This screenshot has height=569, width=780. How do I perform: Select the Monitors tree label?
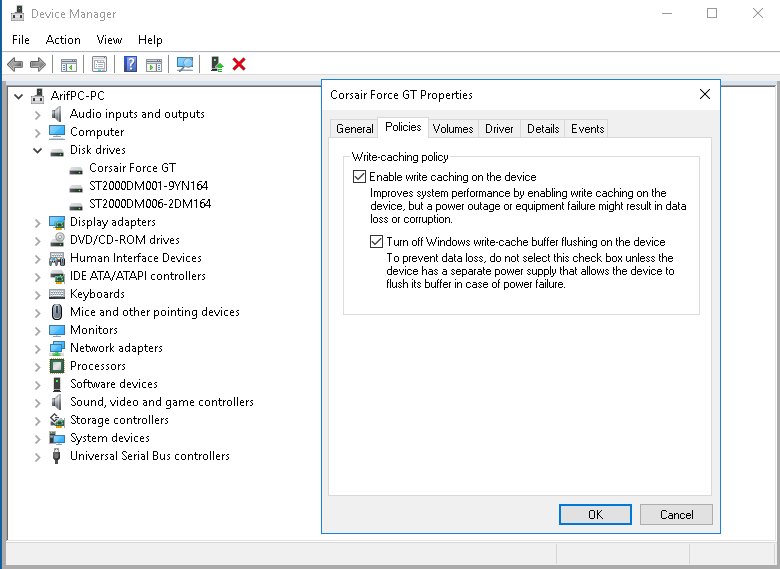94,330
